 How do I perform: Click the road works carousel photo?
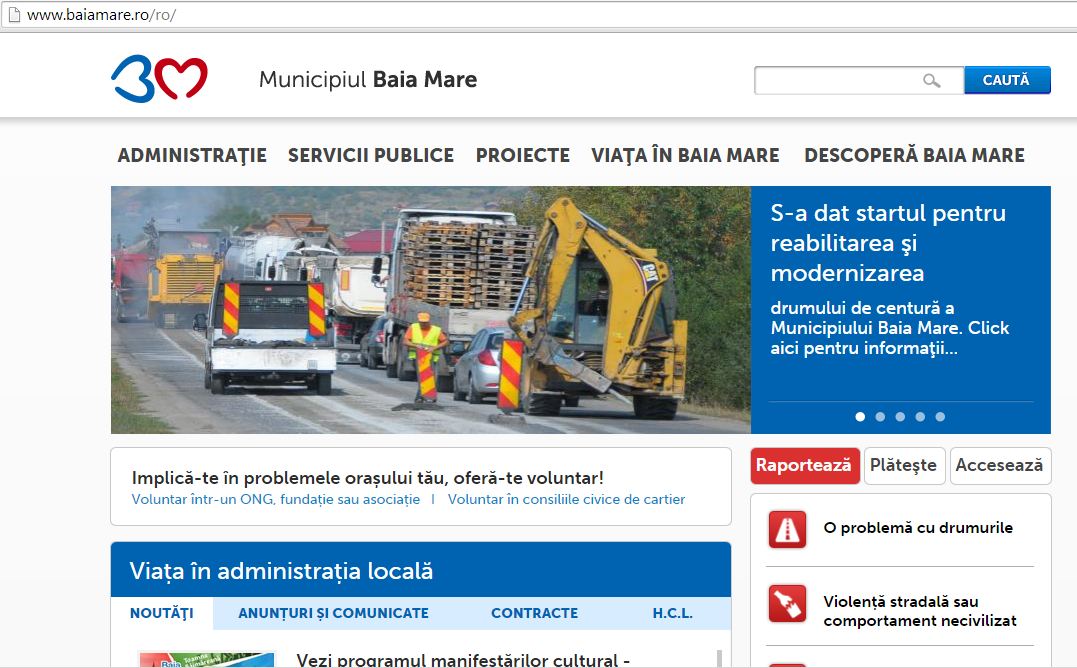431,310
